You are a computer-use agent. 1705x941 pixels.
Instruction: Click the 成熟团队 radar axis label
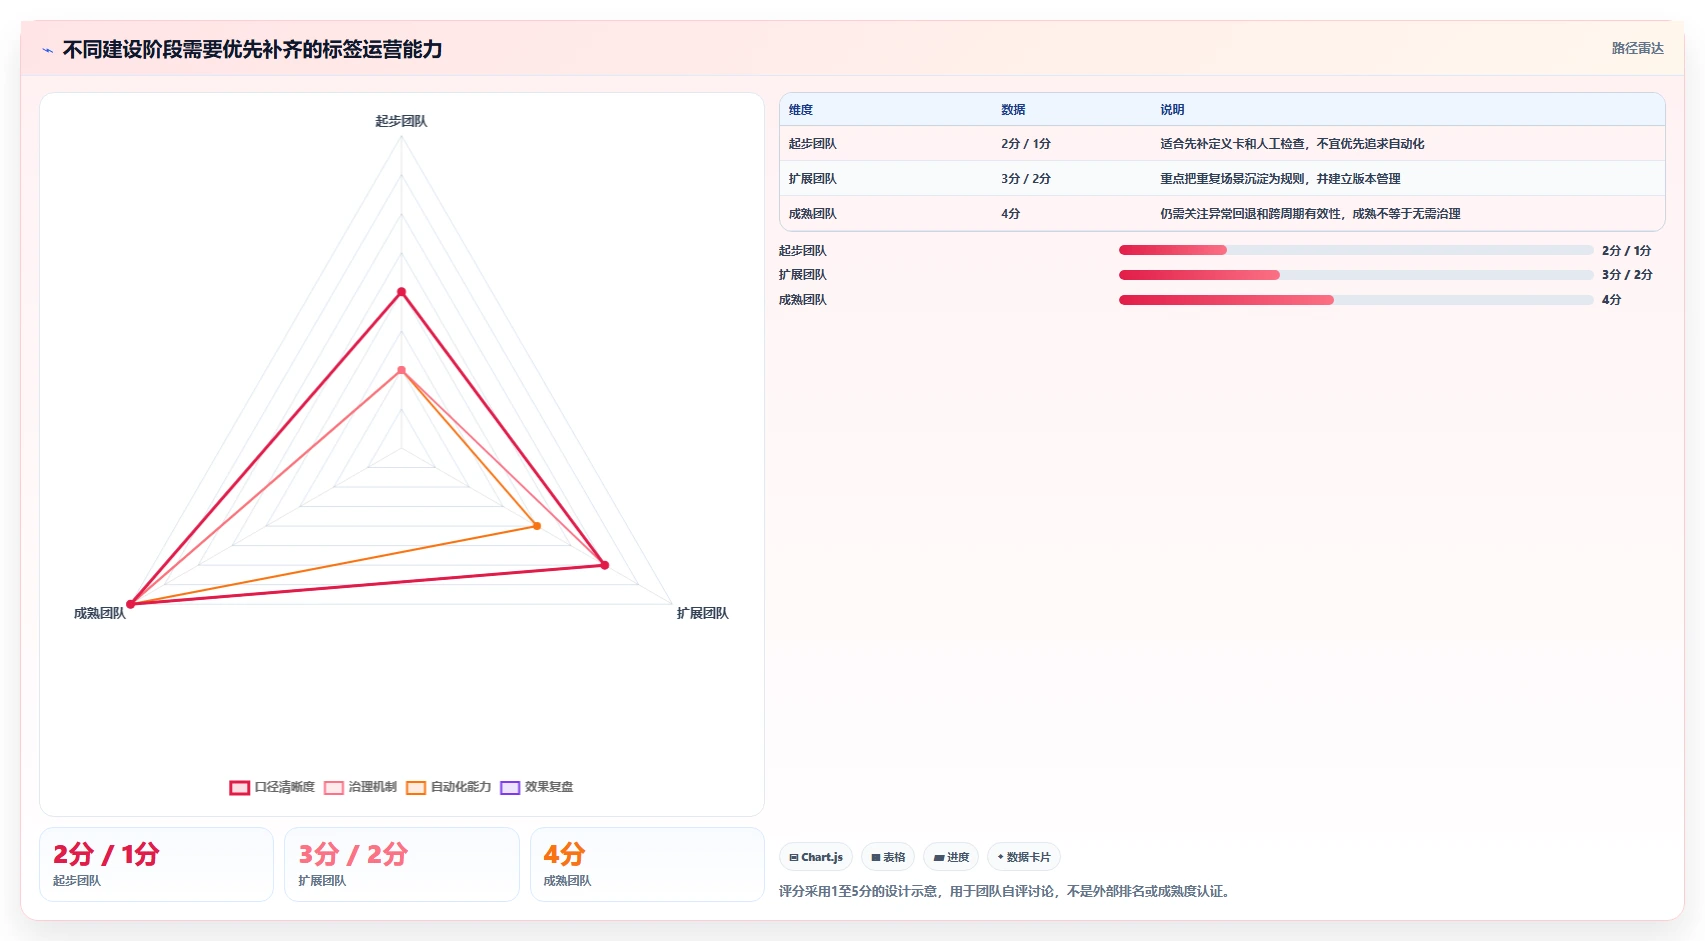click(x=100, y=613)
